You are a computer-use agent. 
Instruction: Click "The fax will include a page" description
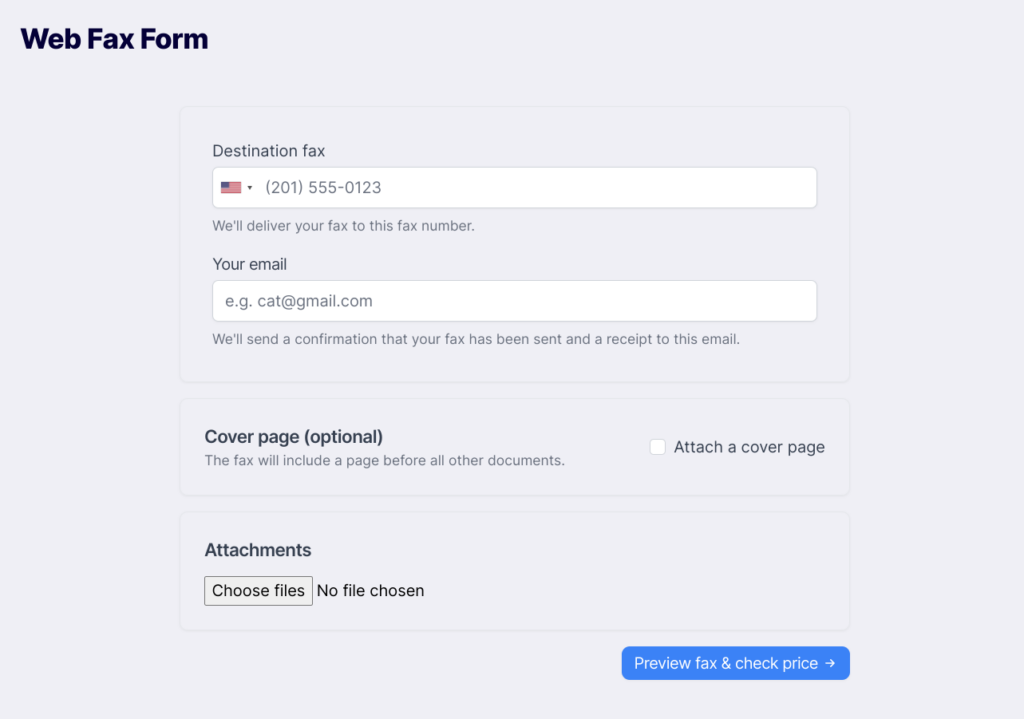coord(385,460)
